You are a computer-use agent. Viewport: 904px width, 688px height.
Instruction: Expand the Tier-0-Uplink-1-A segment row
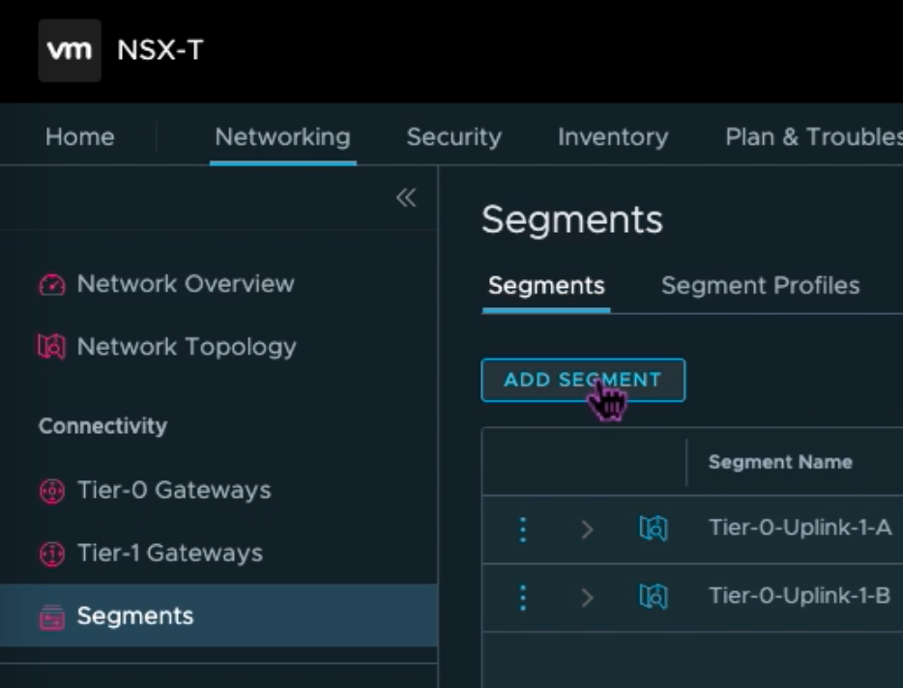click(x=587, y=529)
